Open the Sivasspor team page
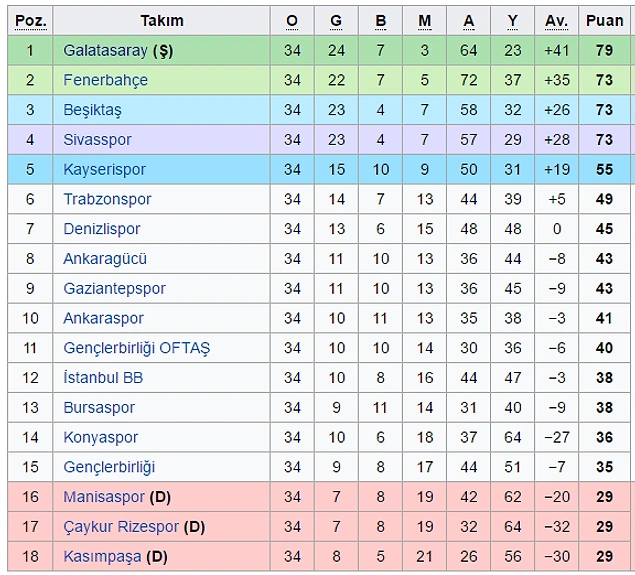 (97, 140)
